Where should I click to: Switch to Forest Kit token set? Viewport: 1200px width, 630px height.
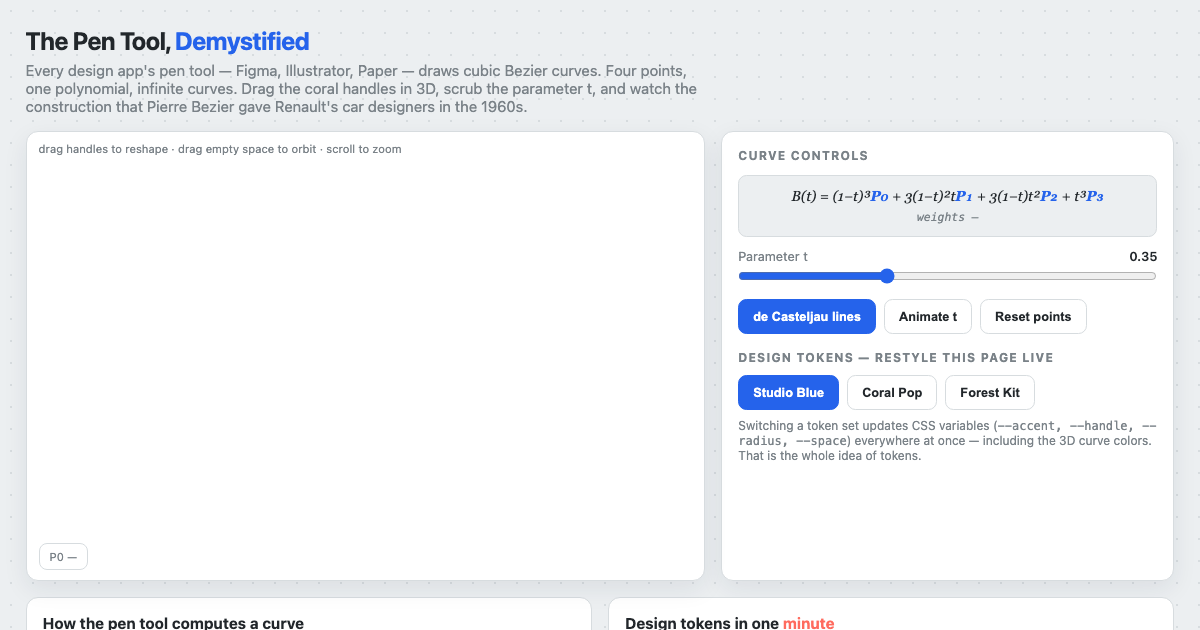pos(990,392)
